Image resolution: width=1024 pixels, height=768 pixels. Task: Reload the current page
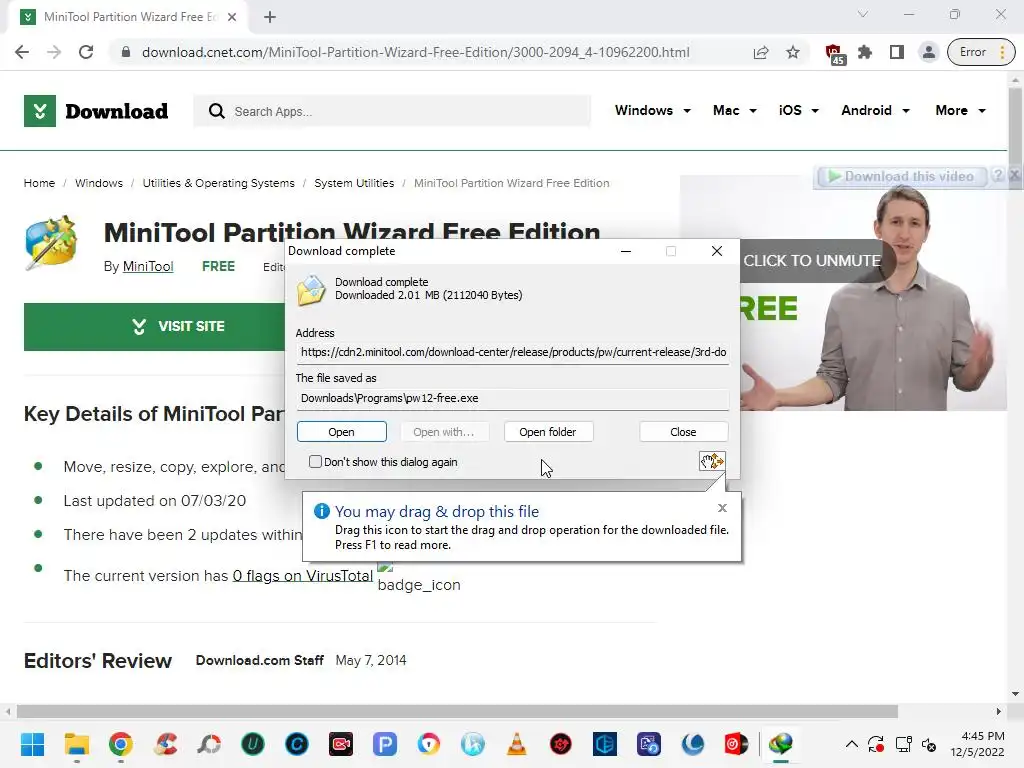point(86,52)
